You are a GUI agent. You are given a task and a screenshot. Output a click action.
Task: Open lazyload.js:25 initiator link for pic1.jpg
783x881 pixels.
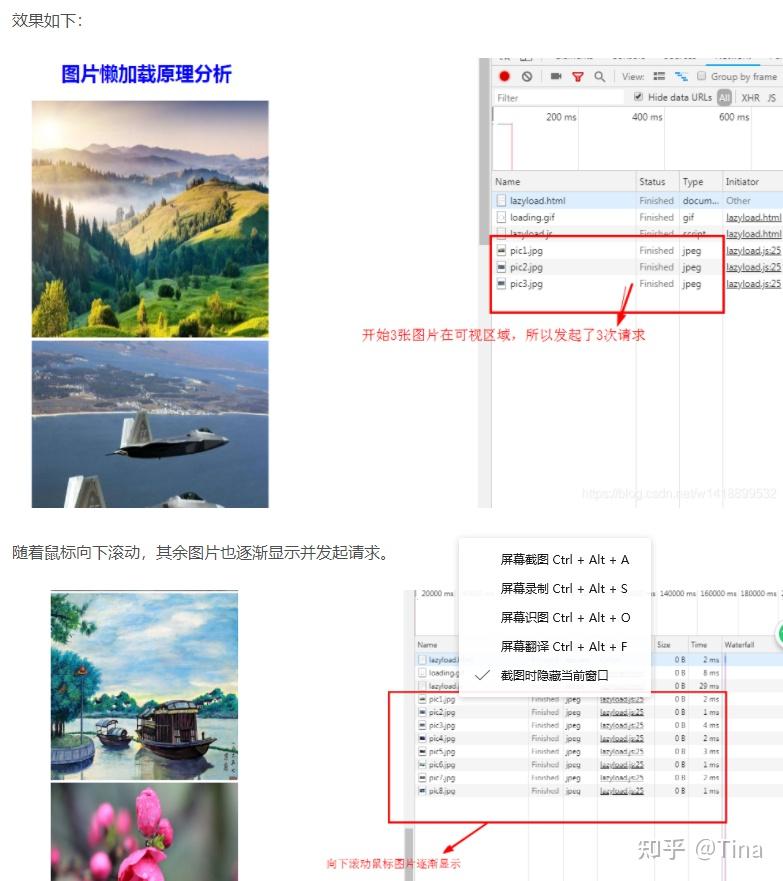point(753,251)
